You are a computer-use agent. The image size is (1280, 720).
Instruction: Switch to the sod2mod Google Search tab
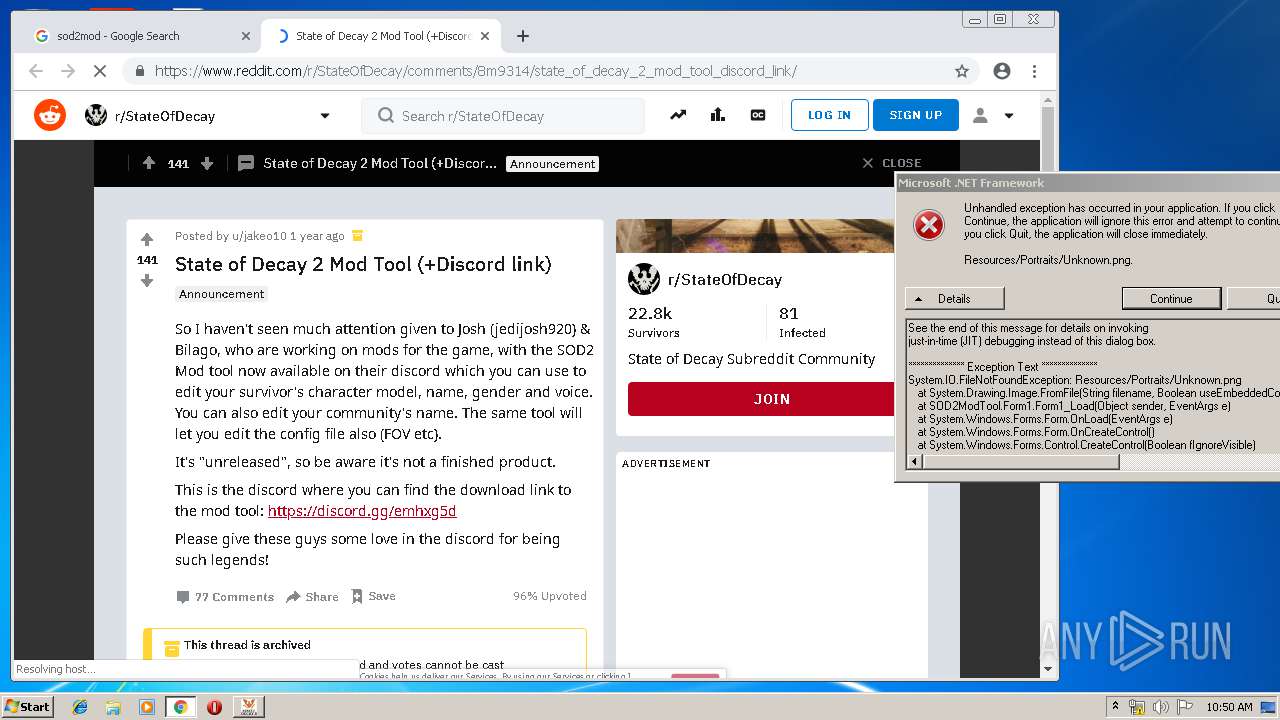142,36
